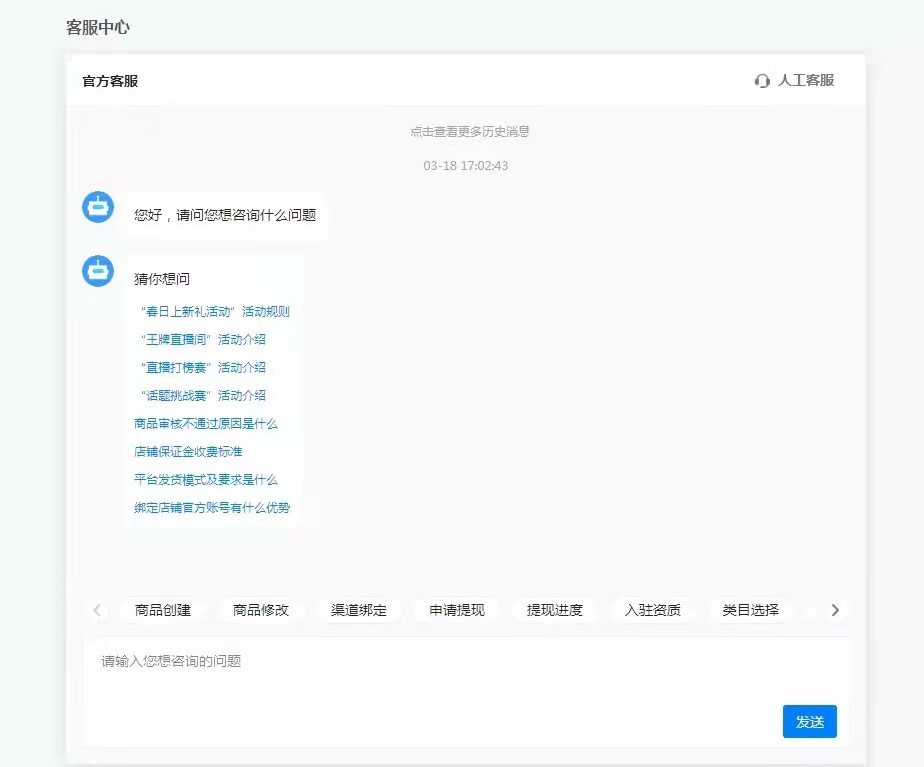Pick the 类目选择 quick topic
This screenshot has width=924, height=767.
[750, 610]
